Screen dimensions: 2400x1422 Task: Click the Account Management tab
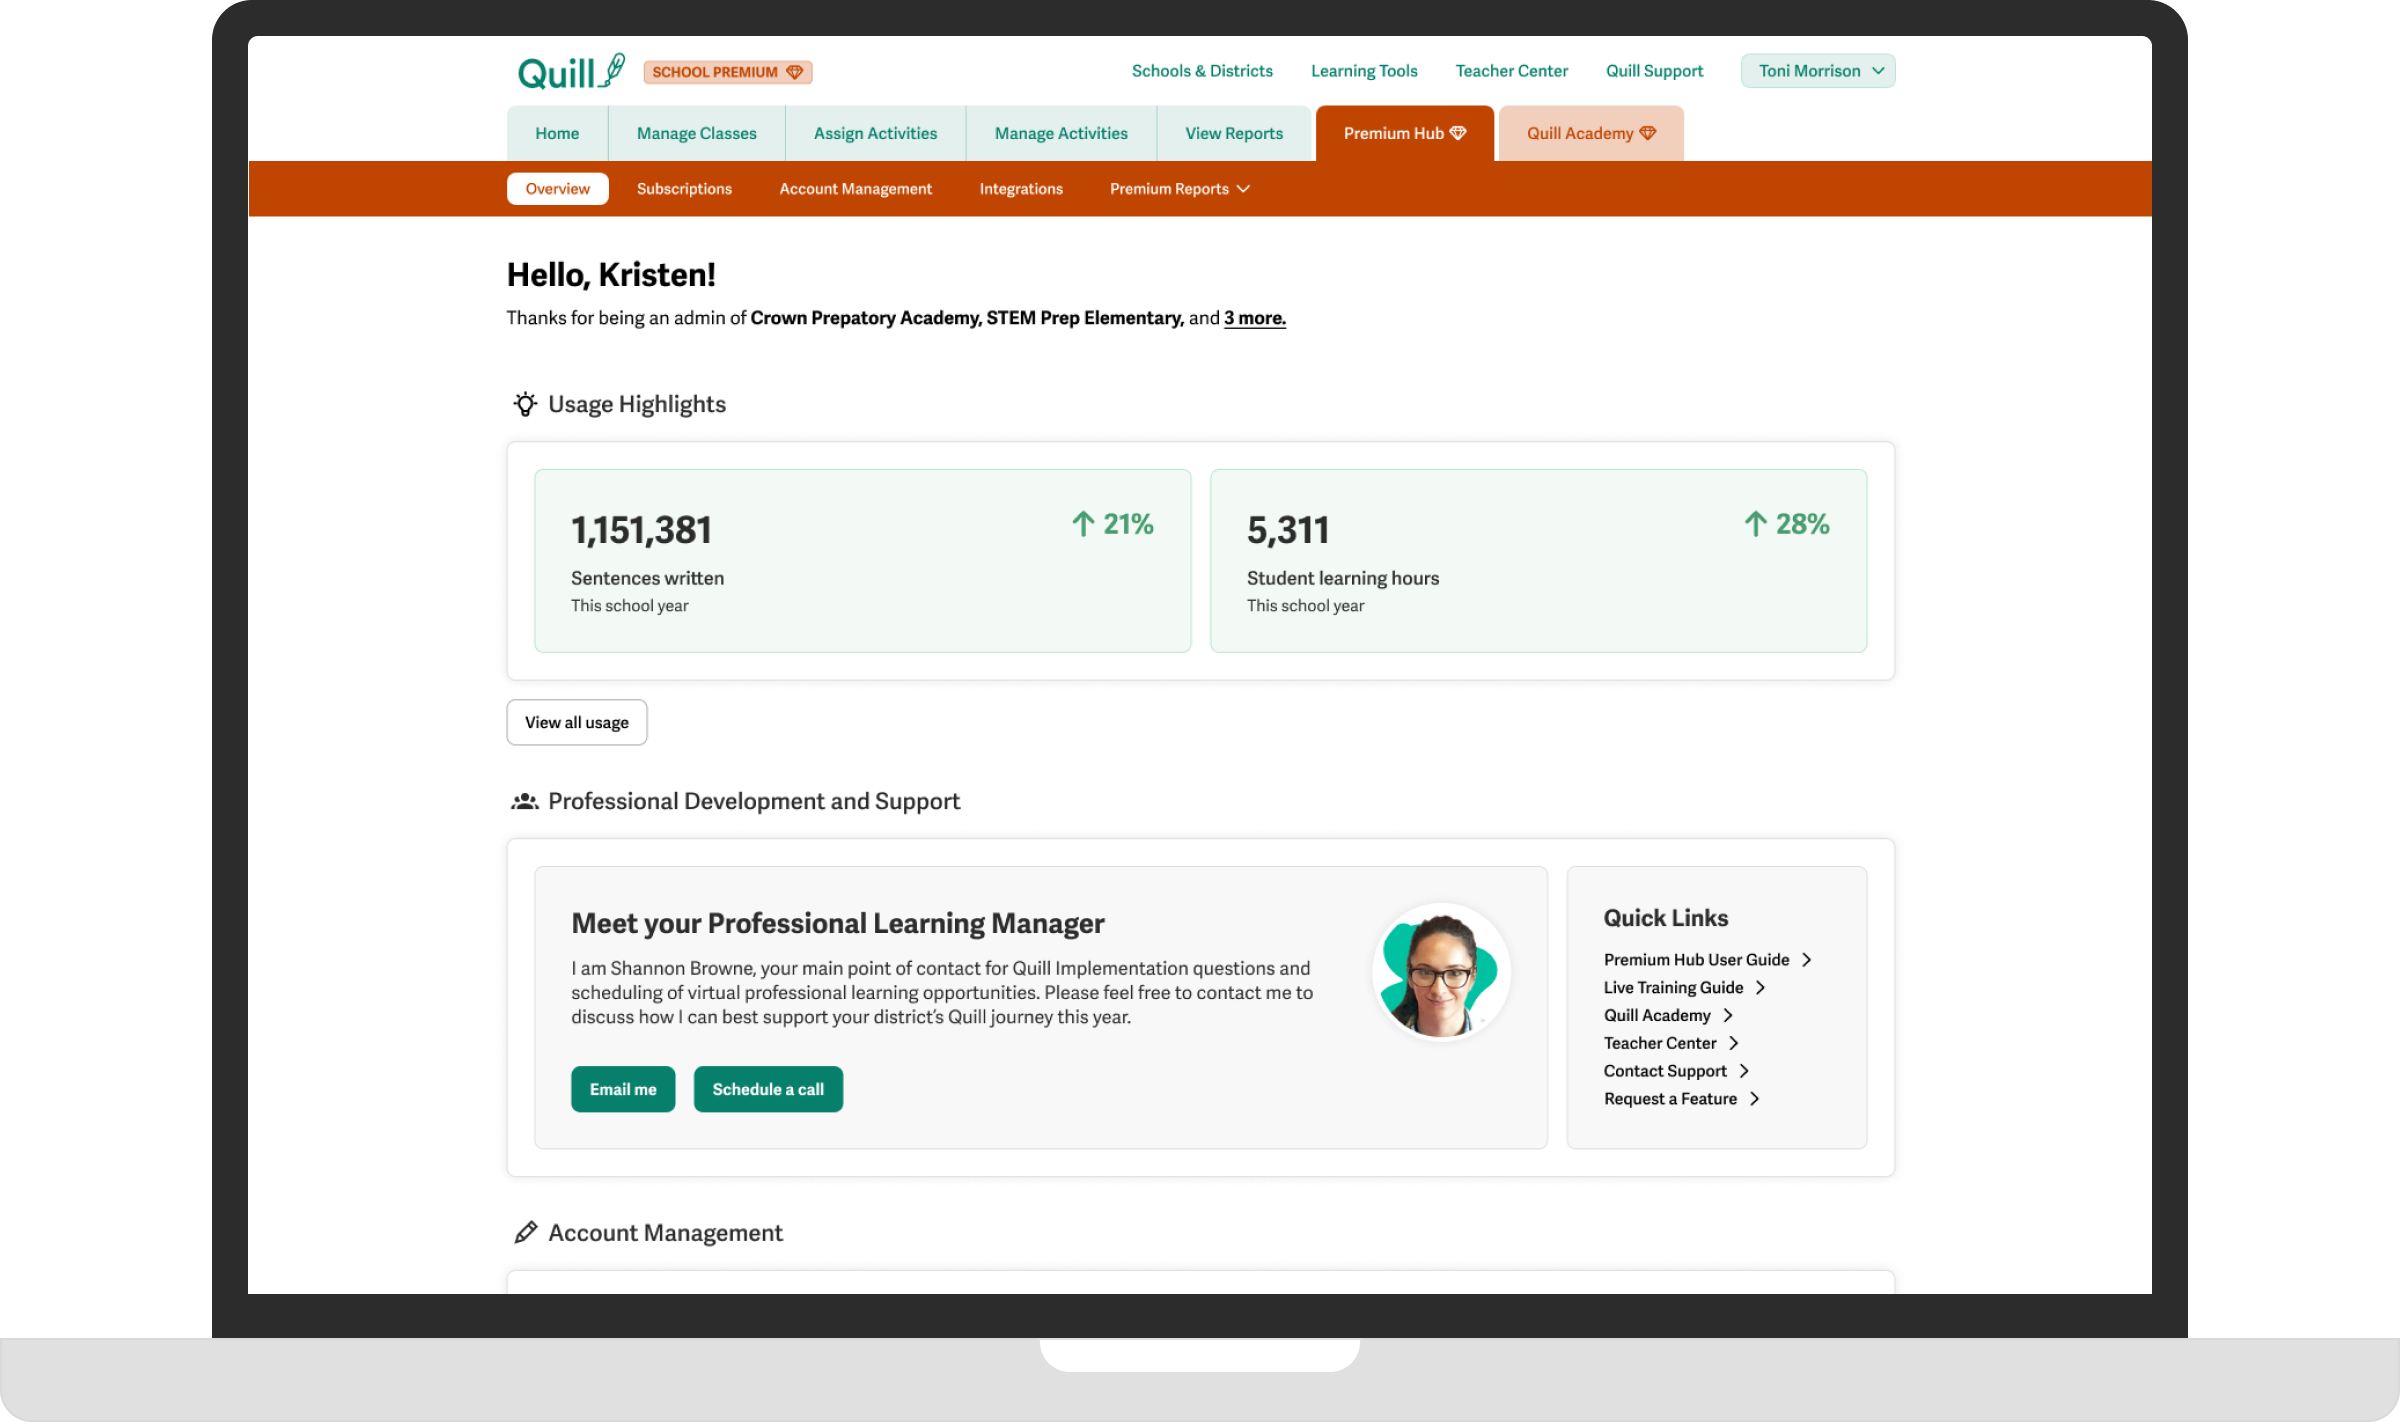click(855, 188)
